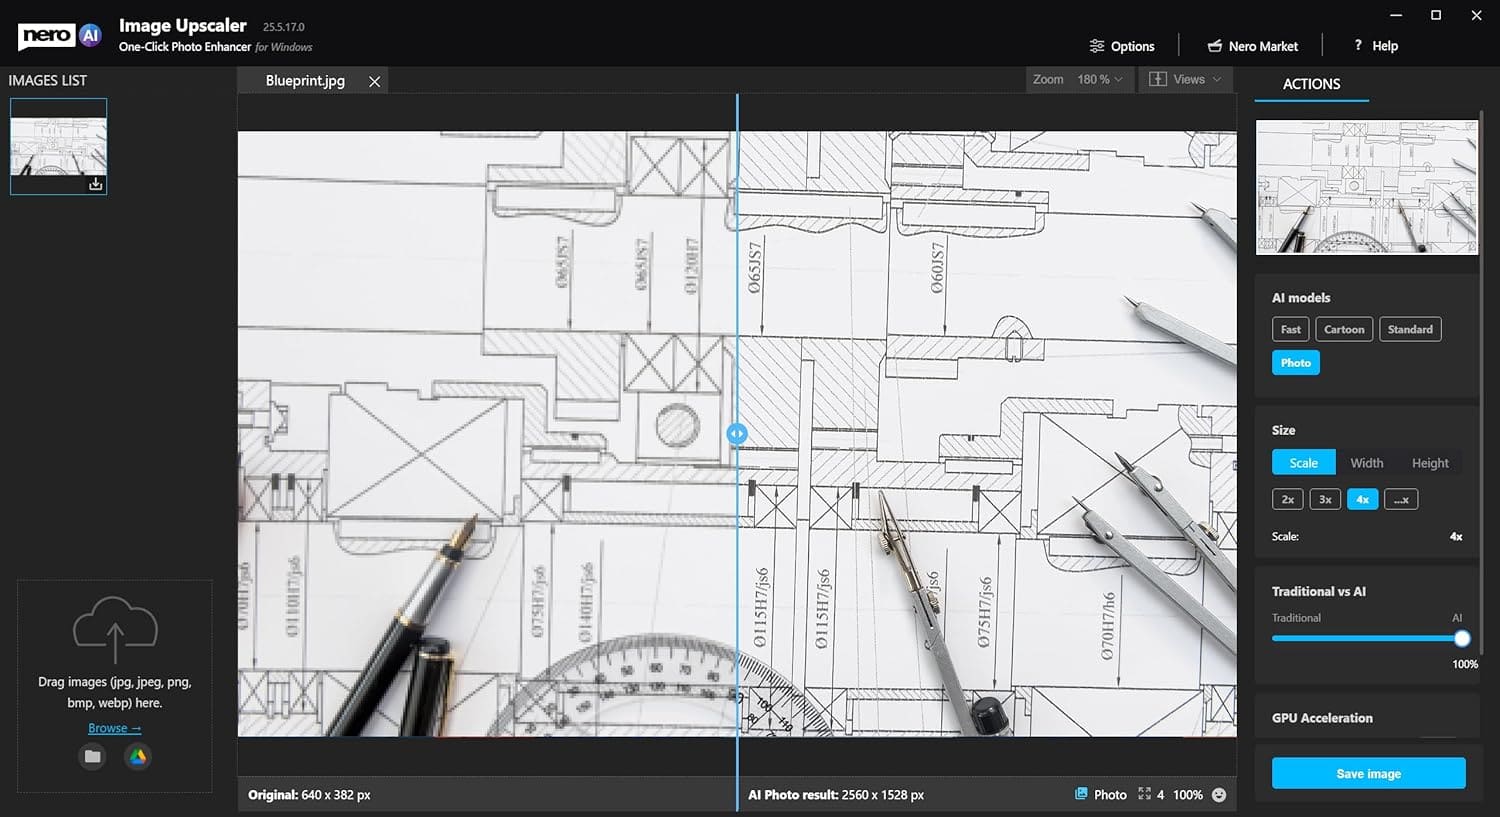The width and height of the screenshot is (1500, 817).
Task: Open the Views dropdown
Action: [x=1186, y=80]
